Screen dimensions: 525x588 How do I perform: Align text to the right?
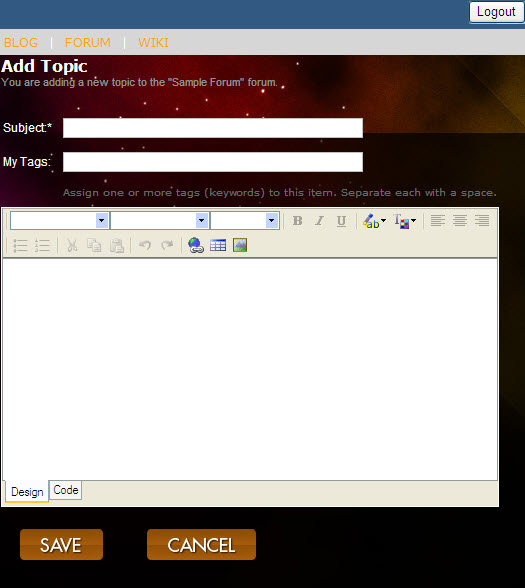[x=482, y=221]
